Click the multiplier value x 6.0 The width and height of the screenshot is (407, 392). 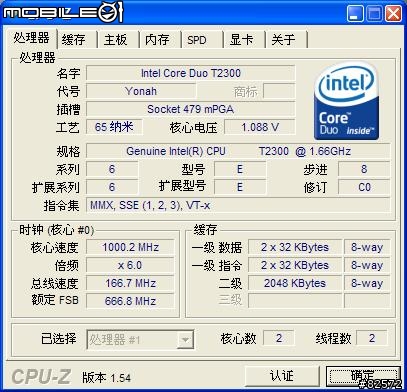(130, 265)
